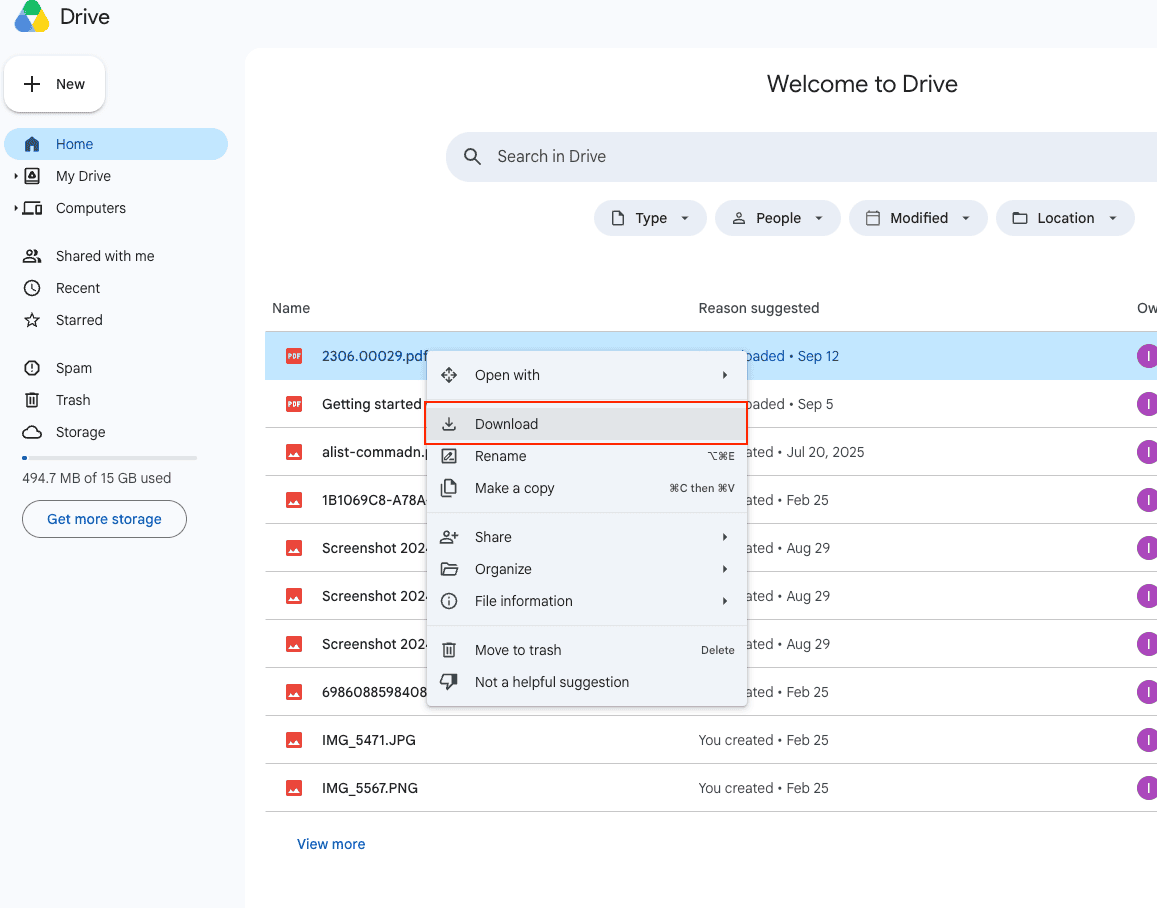Screen dimensions: 1157x908
Task: Choose Download from the context menu
Action: tap(587, 423)
